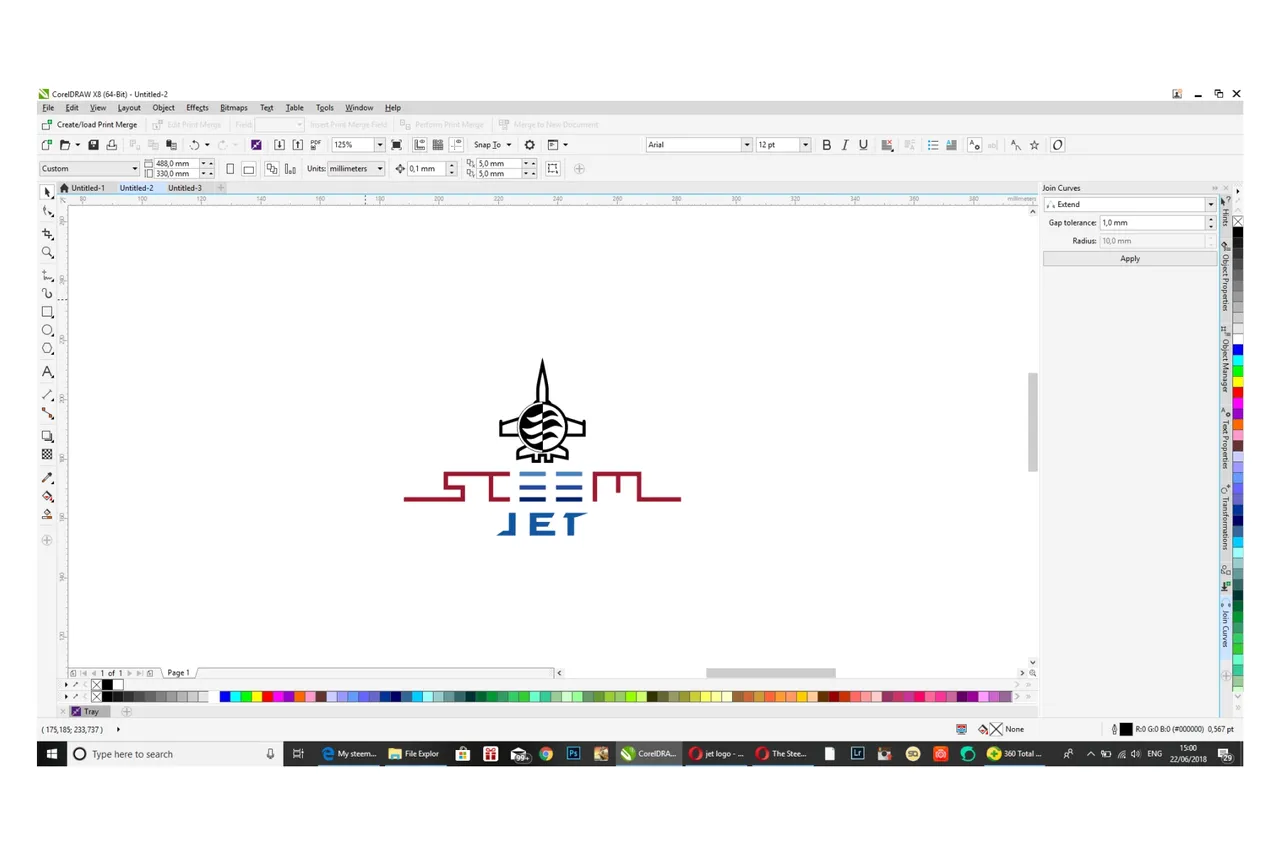This screenshot has width=1280, height=854.
Task: Toggle bulleted list formatting
Action: click(933, 145)
